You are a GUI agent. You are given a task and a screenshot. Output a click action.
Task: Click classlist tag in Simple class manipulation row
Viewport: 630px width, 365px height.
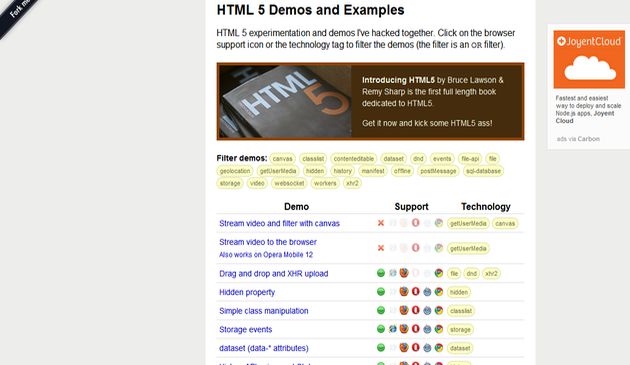click(461, 311)
